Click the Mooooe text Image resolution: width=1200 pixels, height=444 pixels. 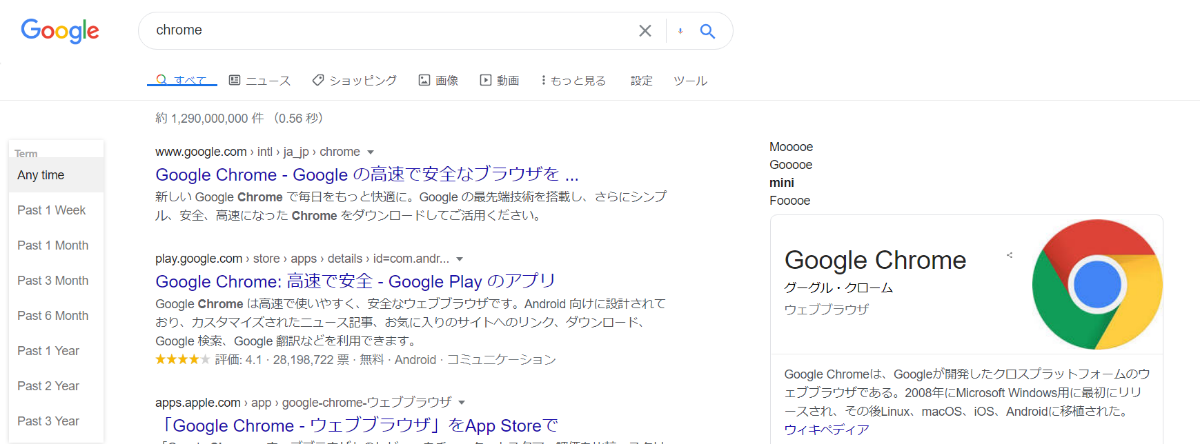[791, 147]
